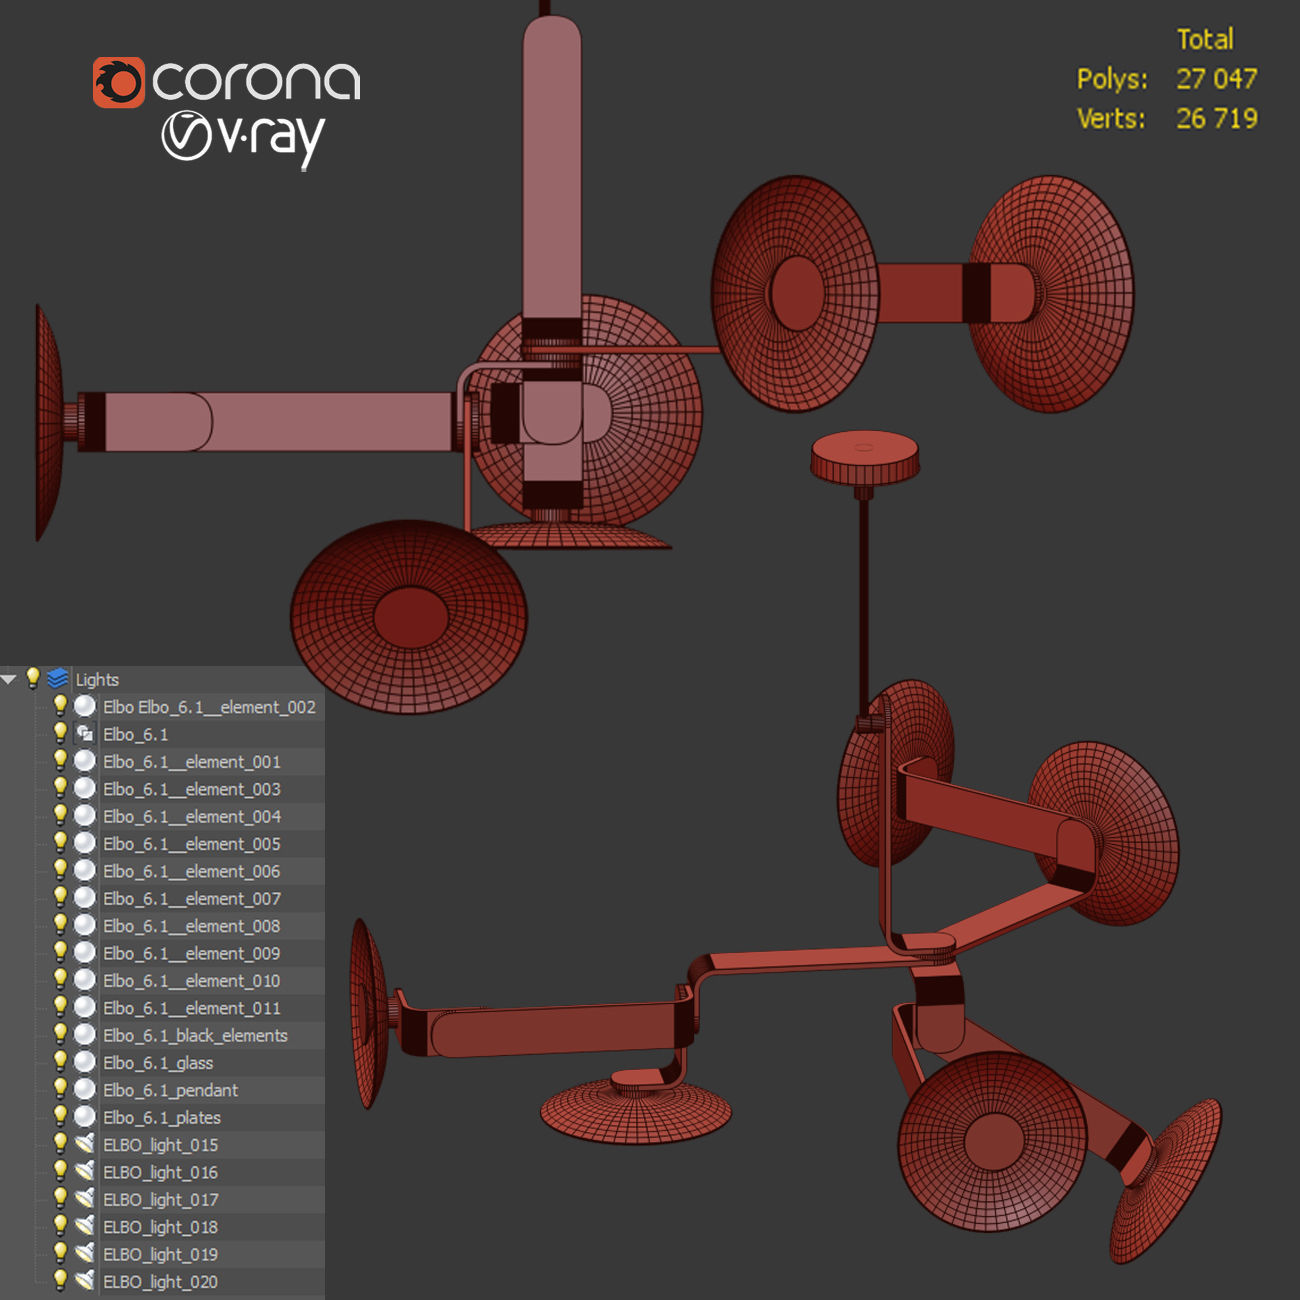Click sphere icon next to Elbo_6.1__element_008
The width and height of the screenshot is (1300, 1300).
[85, 926]
